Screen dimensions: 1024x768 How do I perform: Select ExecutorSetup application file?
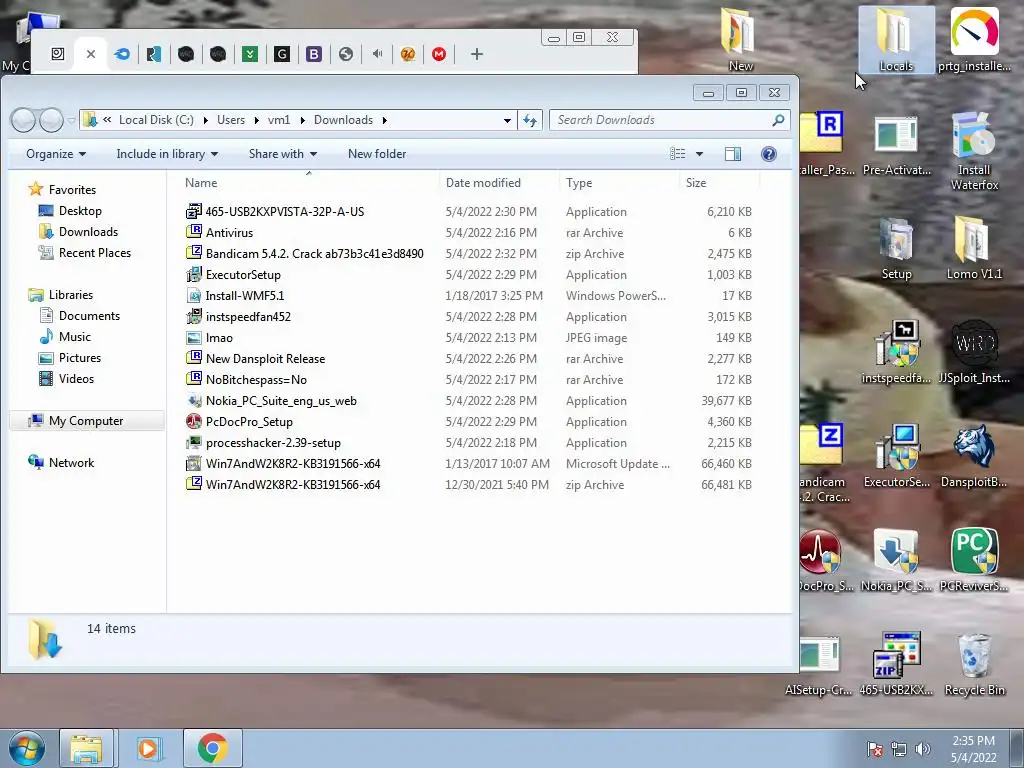[x=243, y=275]
